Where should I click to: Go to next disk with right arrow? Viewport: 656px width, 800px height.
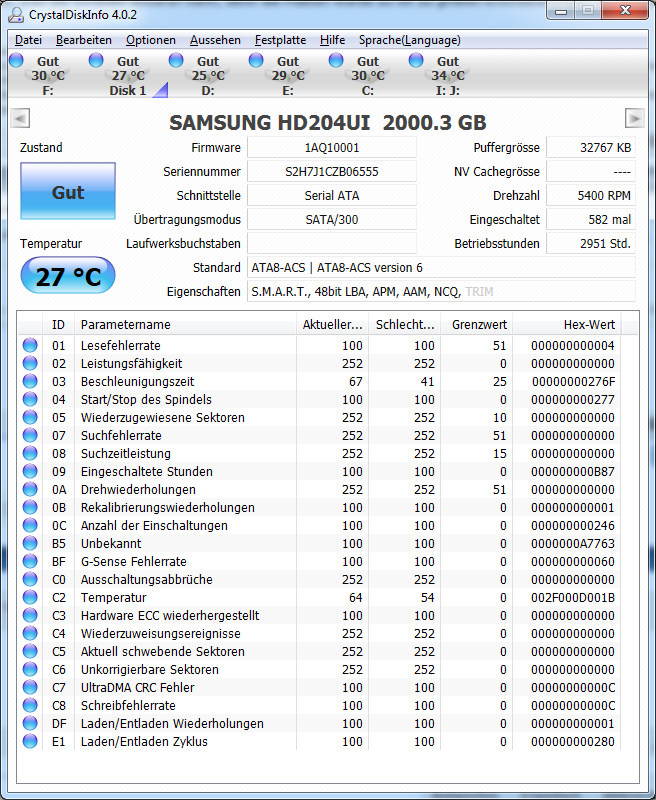point(634,118)
